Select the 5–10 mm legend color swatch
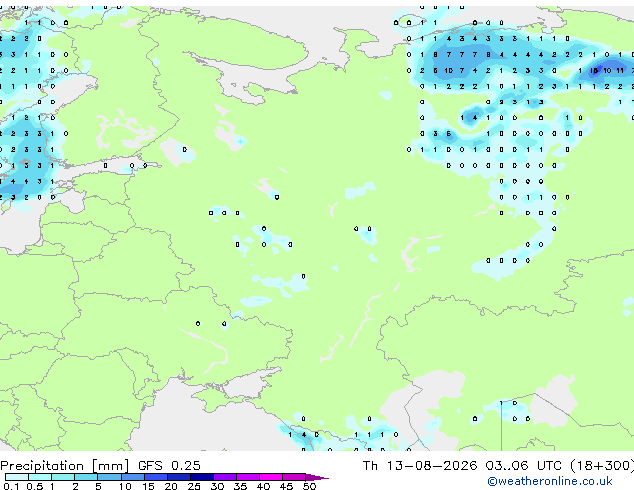 coord(109,477)
